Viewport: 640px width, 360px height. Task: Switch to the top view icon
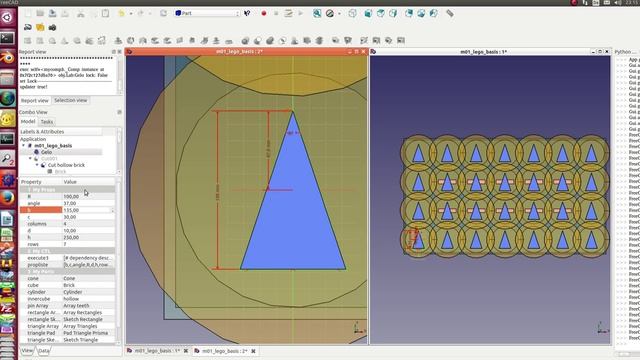point(380,13)
